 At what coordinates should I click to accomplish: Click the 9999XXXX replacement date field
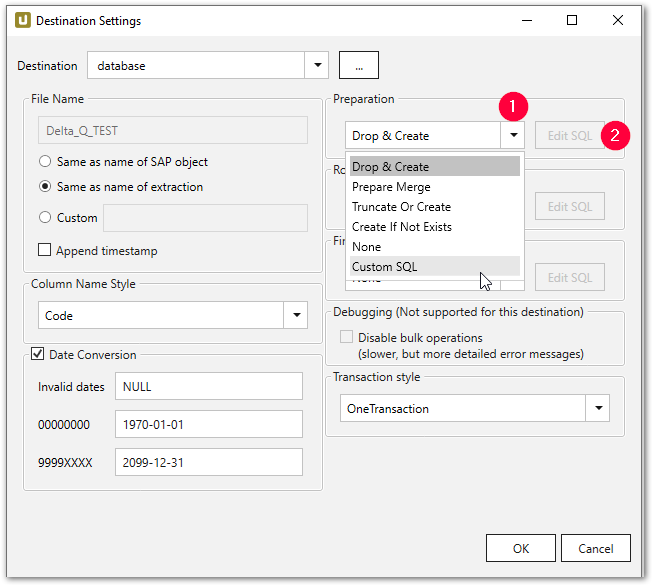pyautogui.click(x=209, y=462)
